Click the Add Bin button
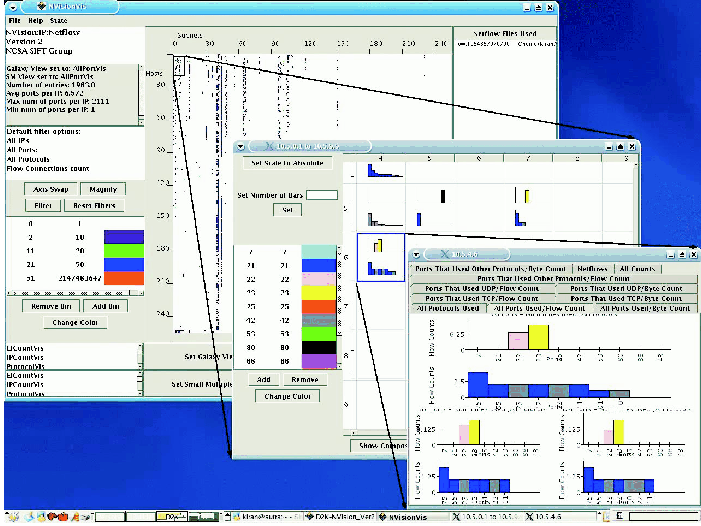The height and width of the screenshot is (526, 701). pos(104,306)
